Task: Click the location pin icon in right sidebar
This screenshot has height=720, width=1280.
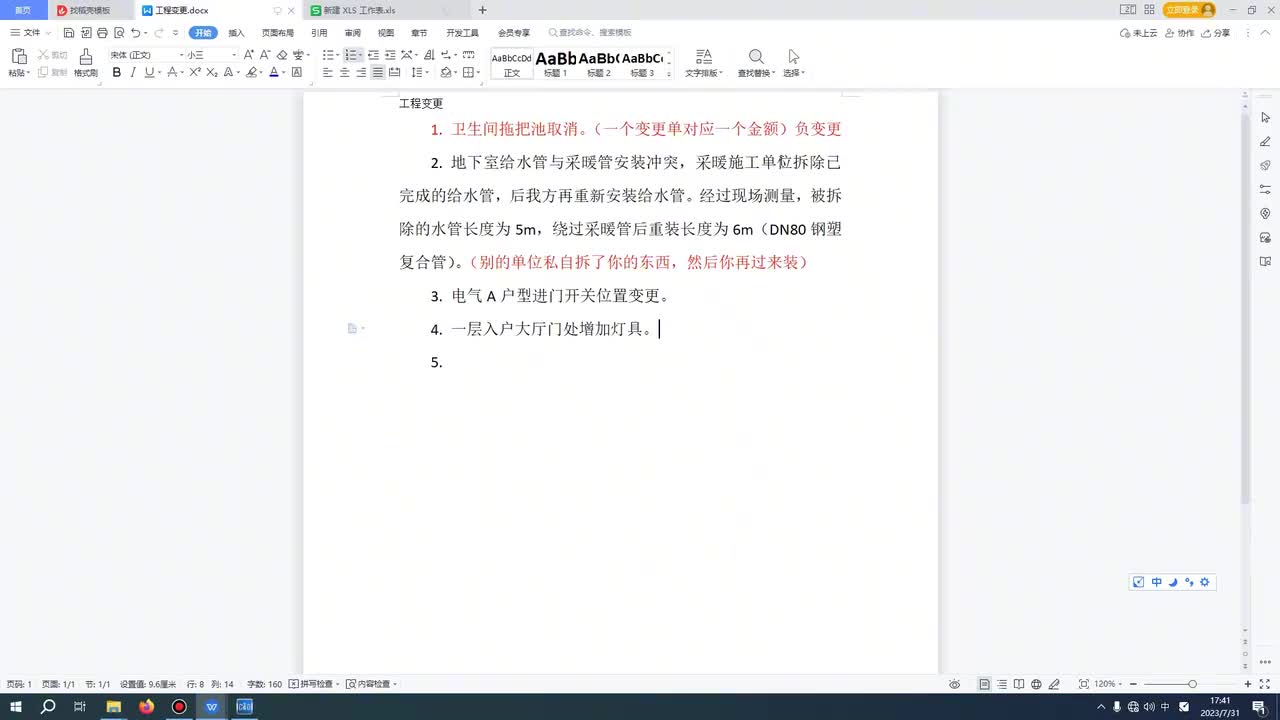Action: 1265,213
